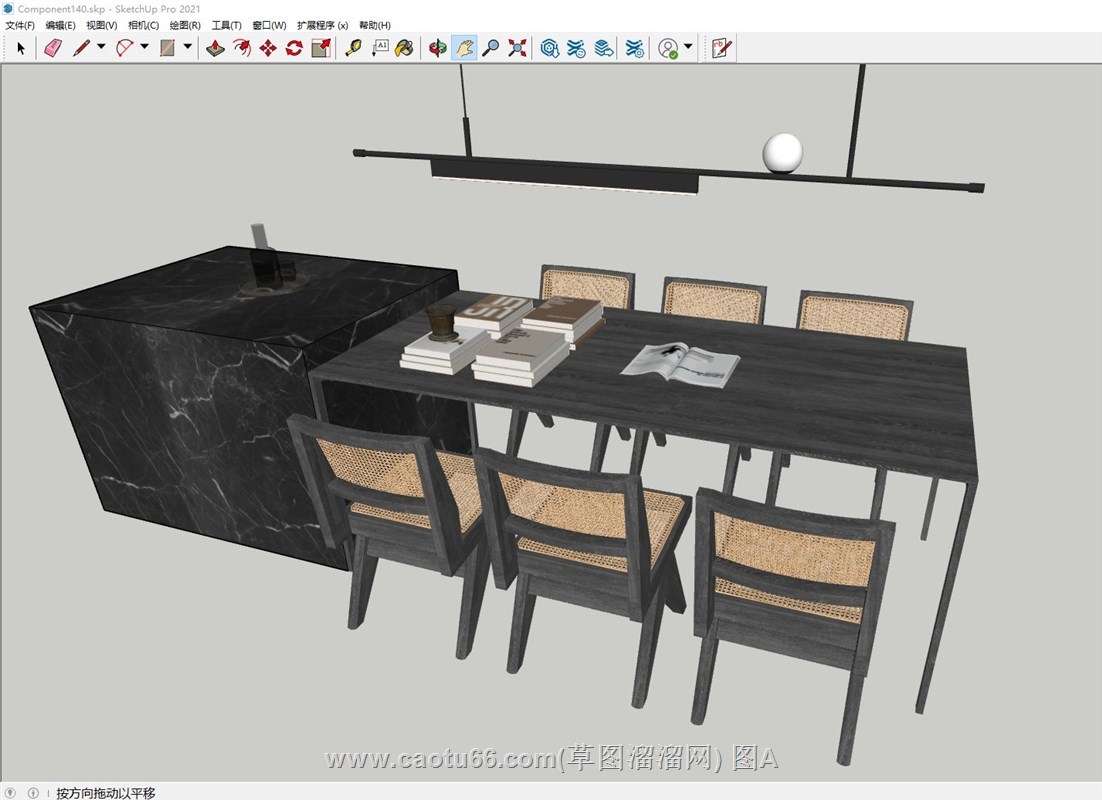Choose the red Move tool

pos(268,47)
